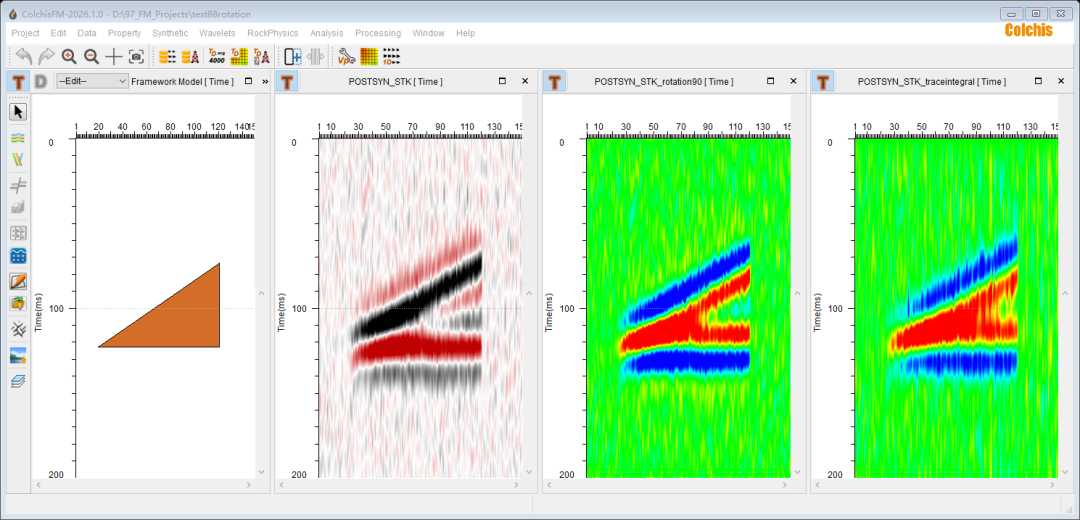Click the horizon layers tool in sidebar

tap(18, 137)
